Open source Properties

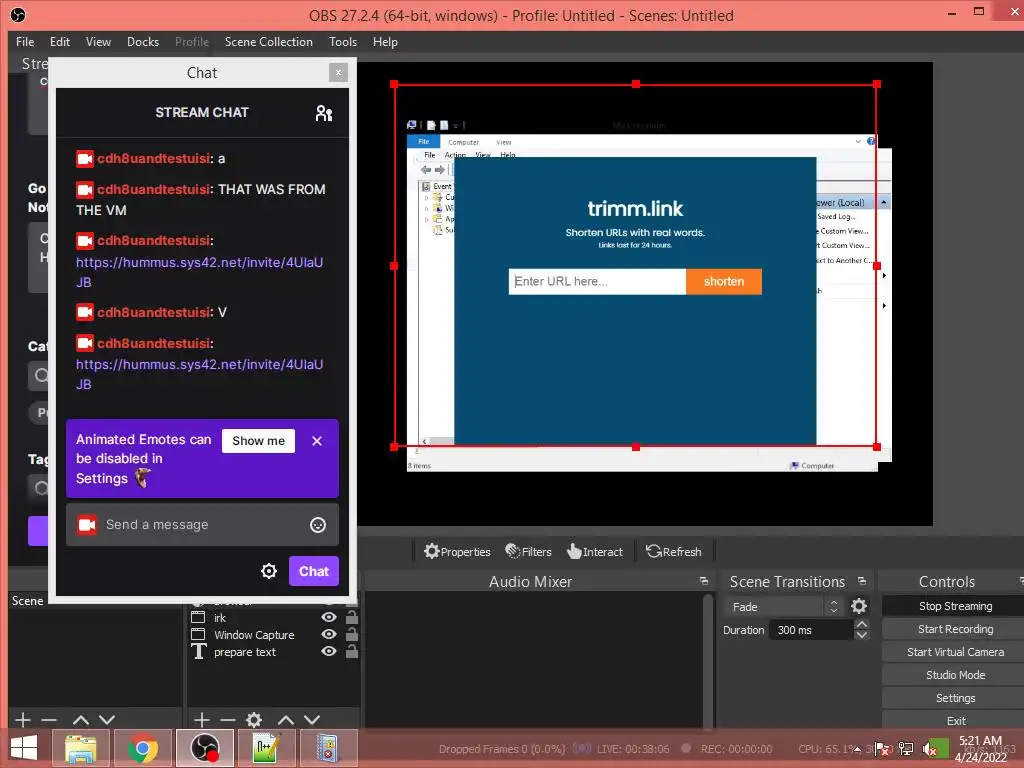(x=456, y=552)
